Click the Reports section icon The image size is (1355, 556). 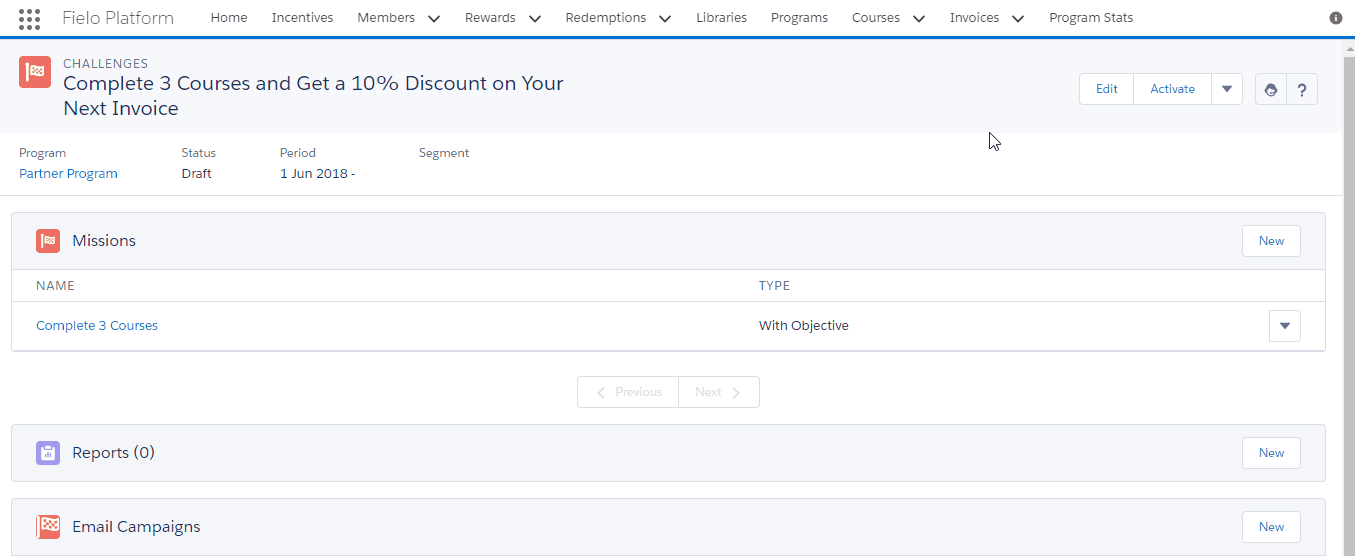48,453
